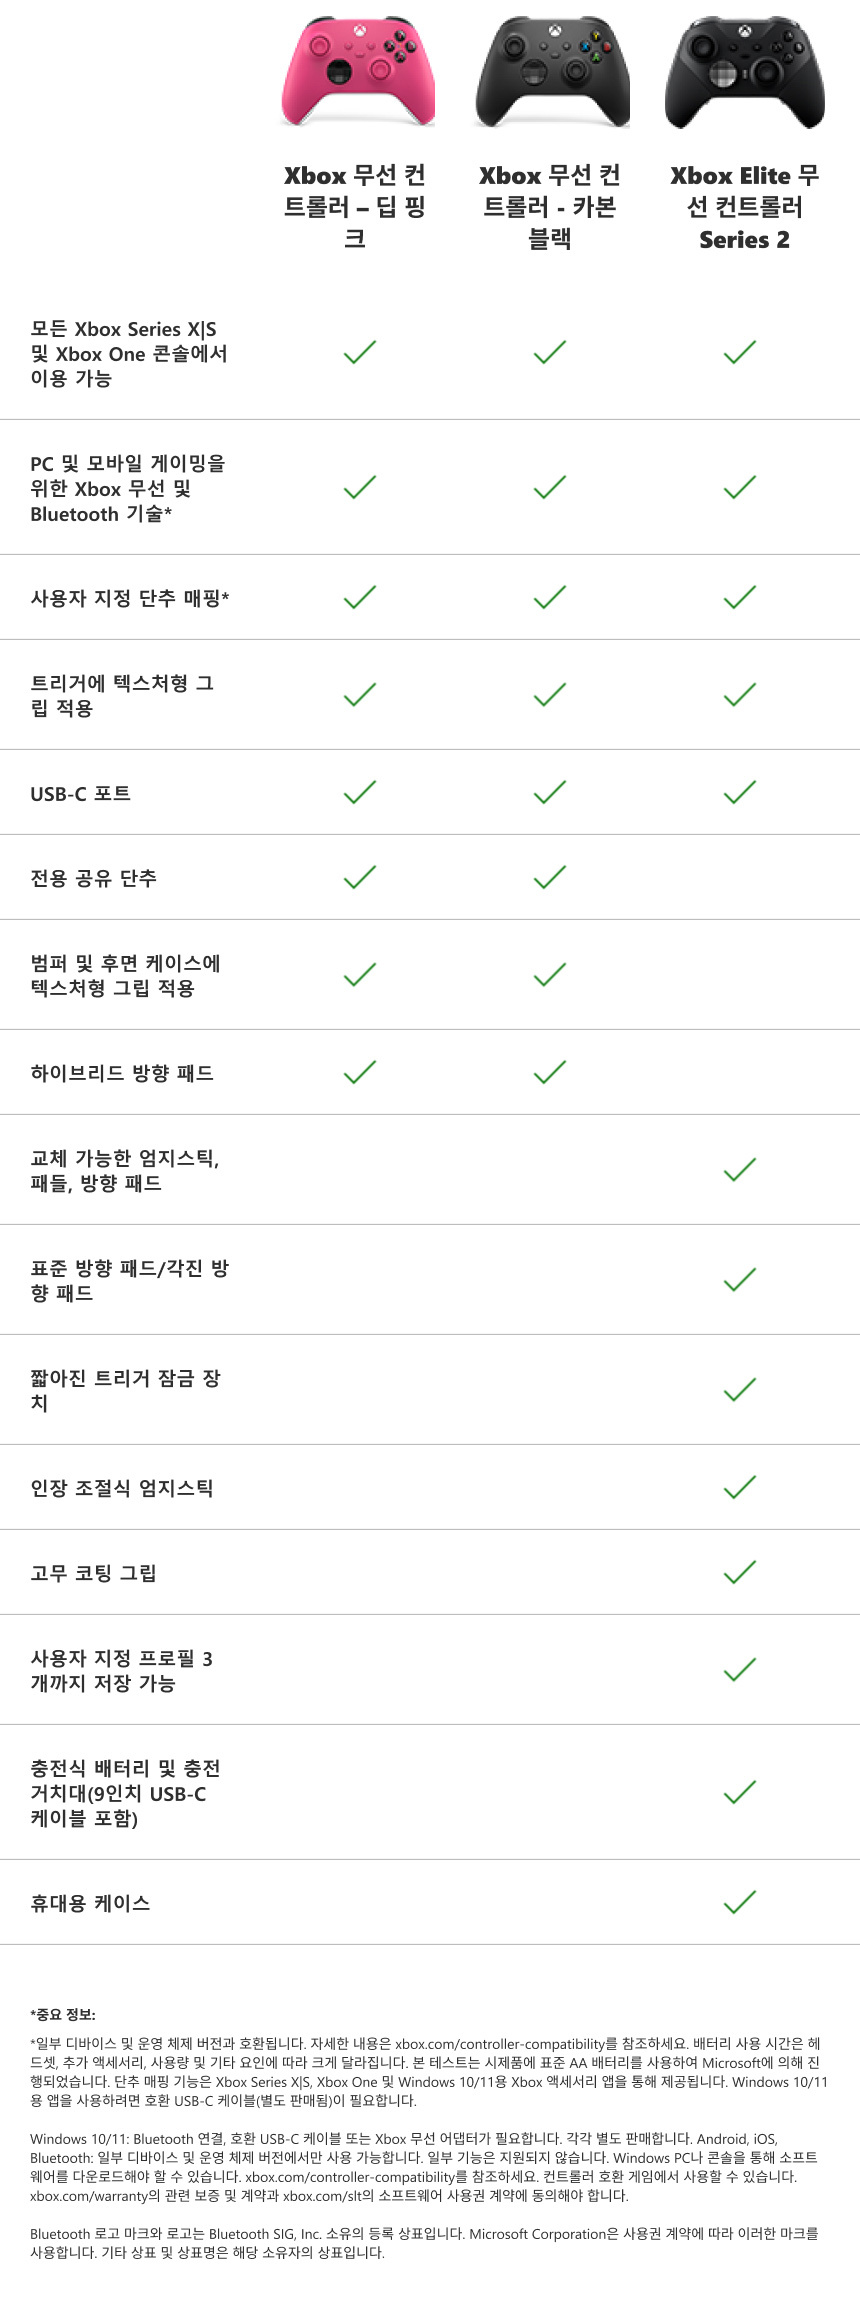Click Deep Pink checkmark in 하이브리드 방향 패드 row

[359, 1072]
